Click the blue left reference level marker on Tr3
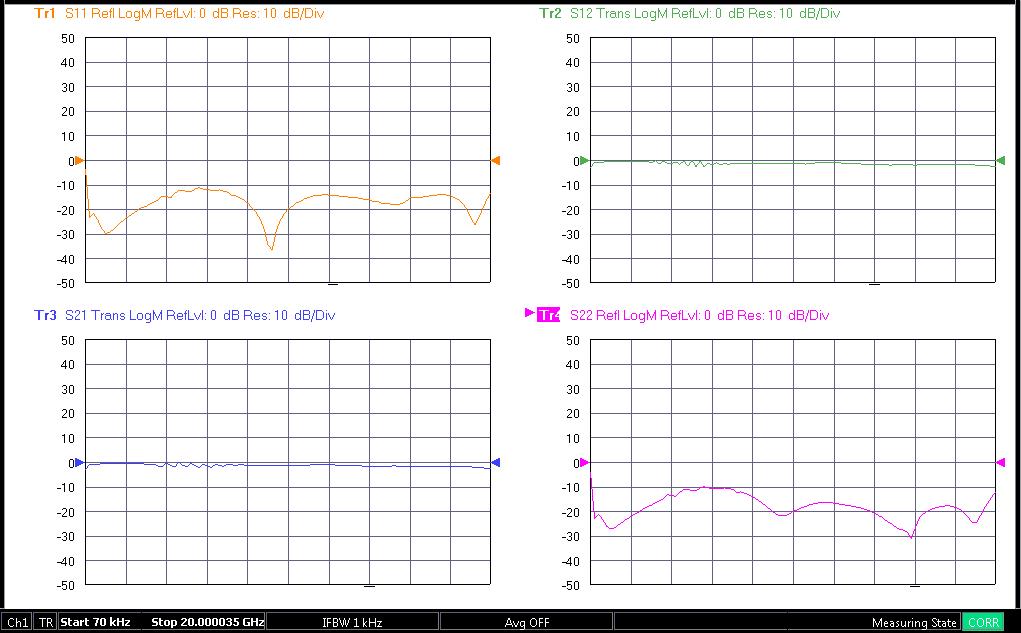The height and width of the screenshot is (633, 1021). pos(79,462)
